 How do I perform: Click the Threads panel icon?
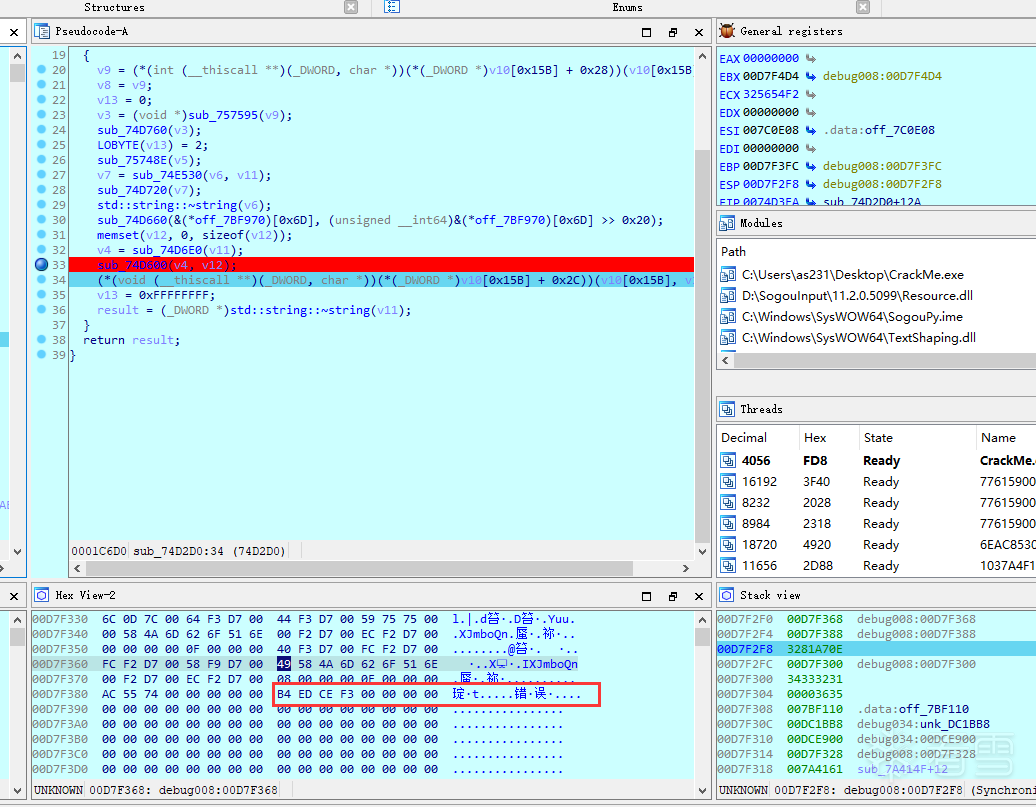point(727,409)
